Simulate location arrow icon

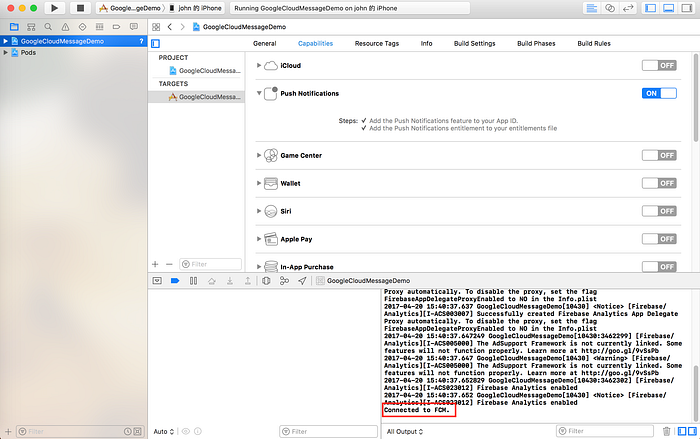pos(302,280)
